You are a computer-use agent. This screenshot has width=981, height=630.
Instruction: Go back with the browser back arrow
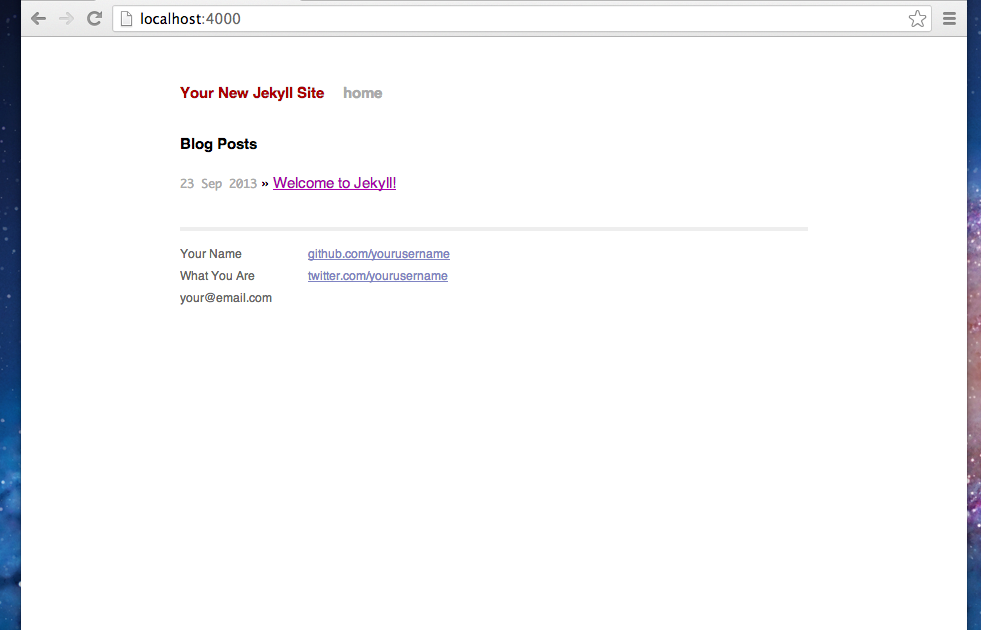click(39, 19)
